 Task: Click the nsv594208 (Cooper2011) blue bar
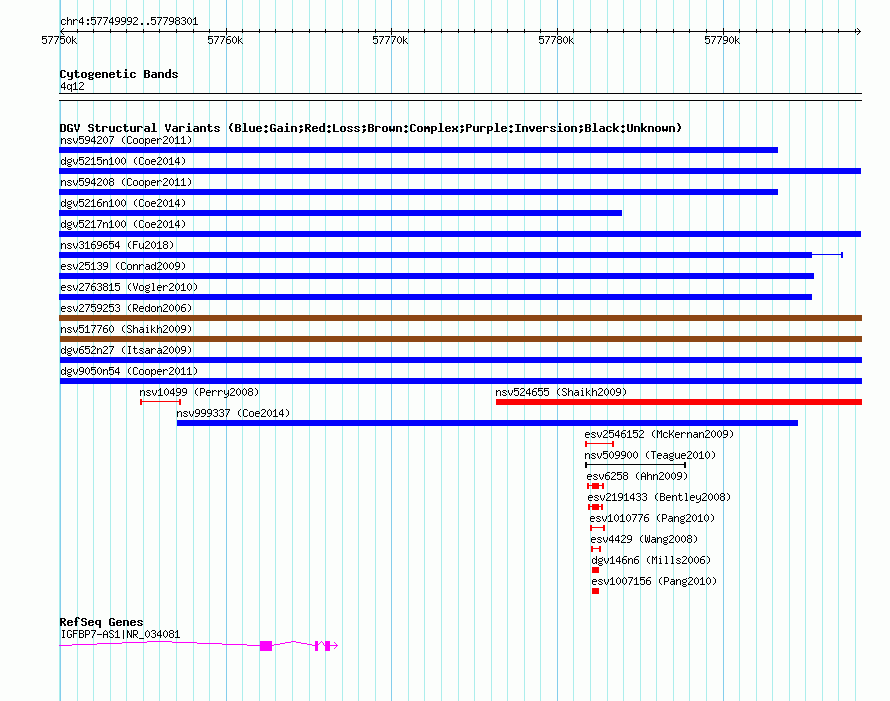tap(418, 192)
